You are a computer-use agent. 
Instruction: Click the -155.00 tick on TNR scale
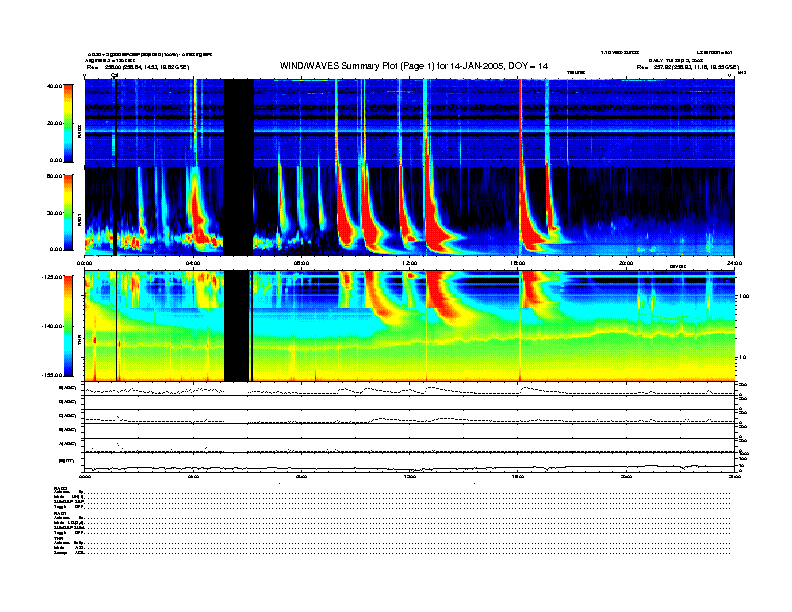(52, 375)
